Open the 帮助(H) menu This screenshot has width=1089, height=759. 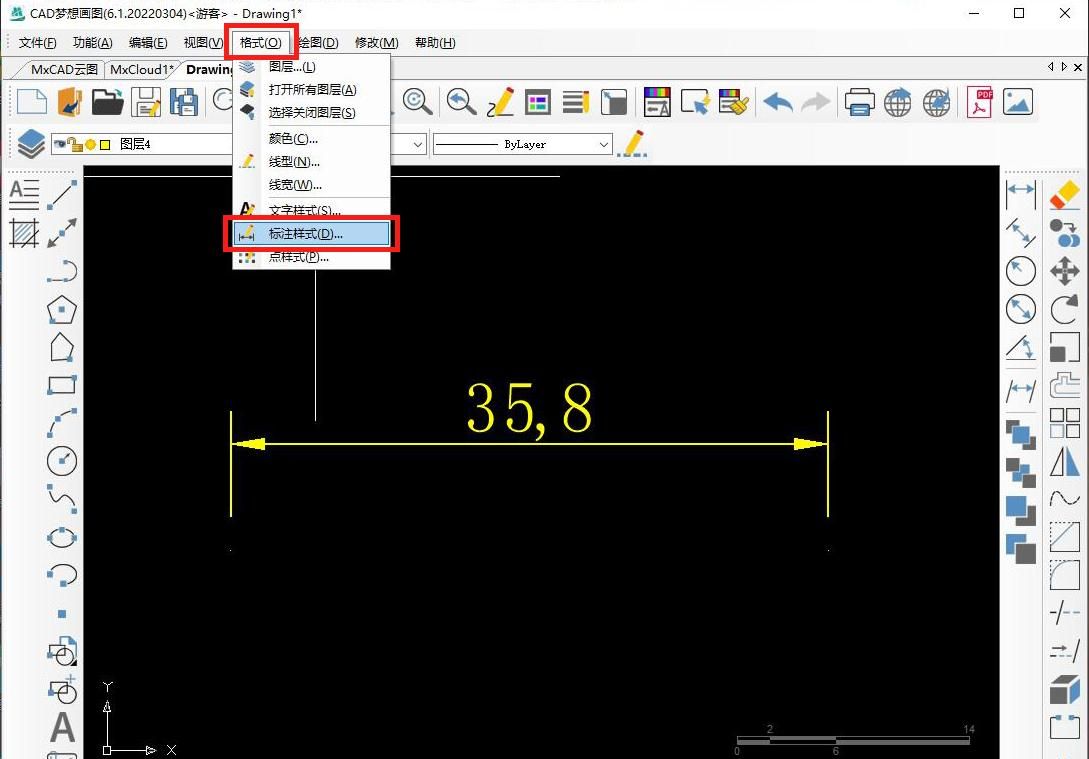point(435,43)
